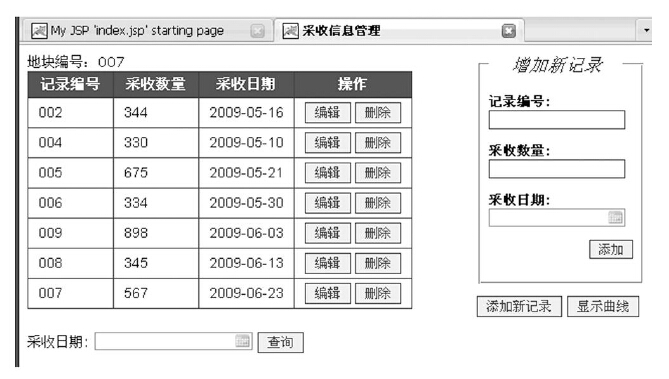669x379 pixels.
Task: Select cell with date 2009-05-21
Action: point(246,173)
